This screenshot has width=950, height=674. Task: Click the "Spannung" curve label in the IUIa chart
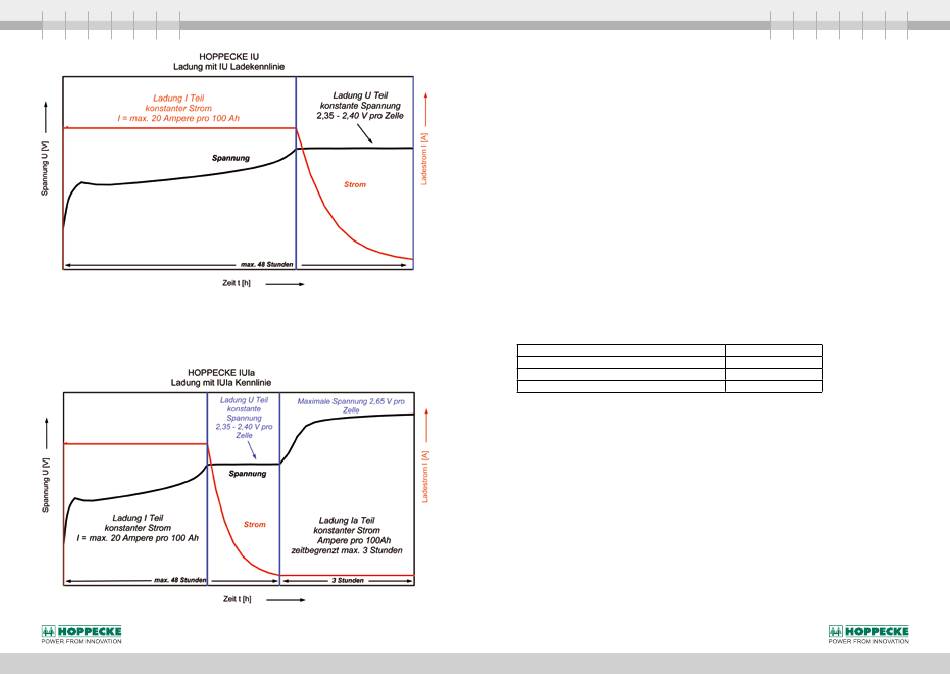coord(247,474)
